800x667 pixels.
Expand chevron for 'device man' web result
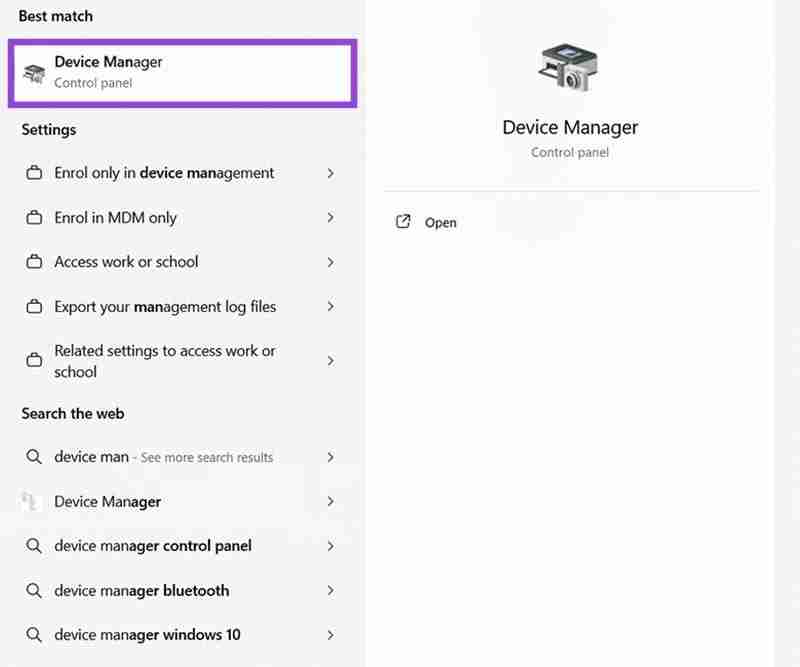tap(331, 457)
